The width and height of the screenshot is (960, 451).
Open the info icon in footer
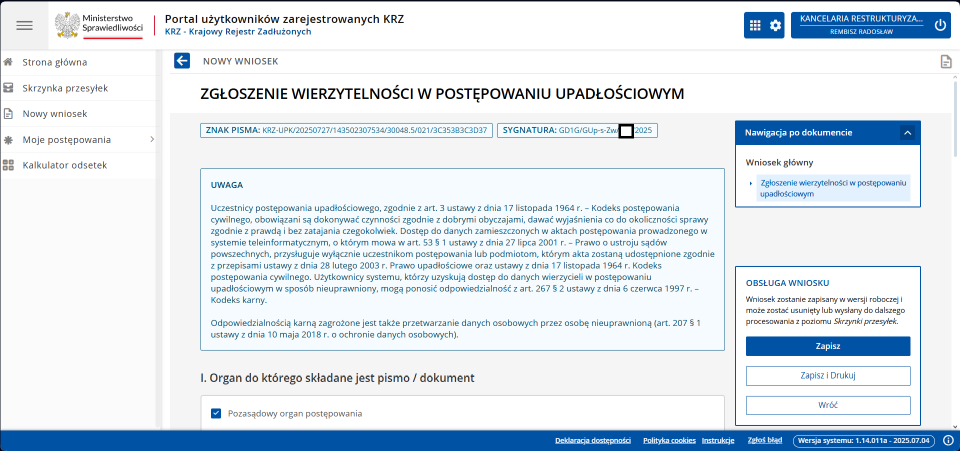948,440
